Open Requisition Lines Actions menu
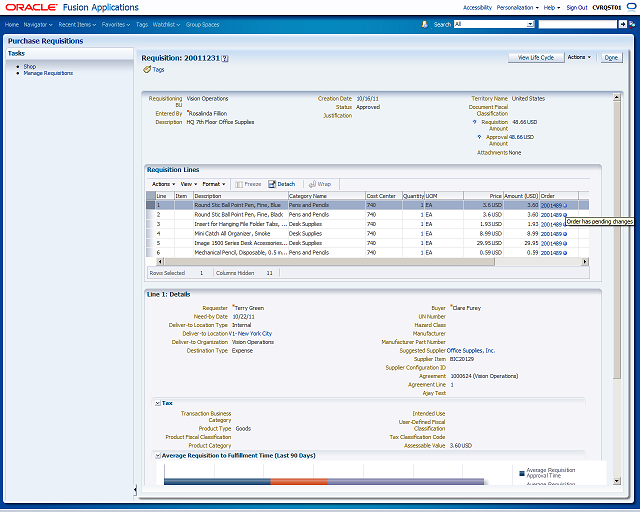Screen dimensions: 640x512 tap(164, 184)
